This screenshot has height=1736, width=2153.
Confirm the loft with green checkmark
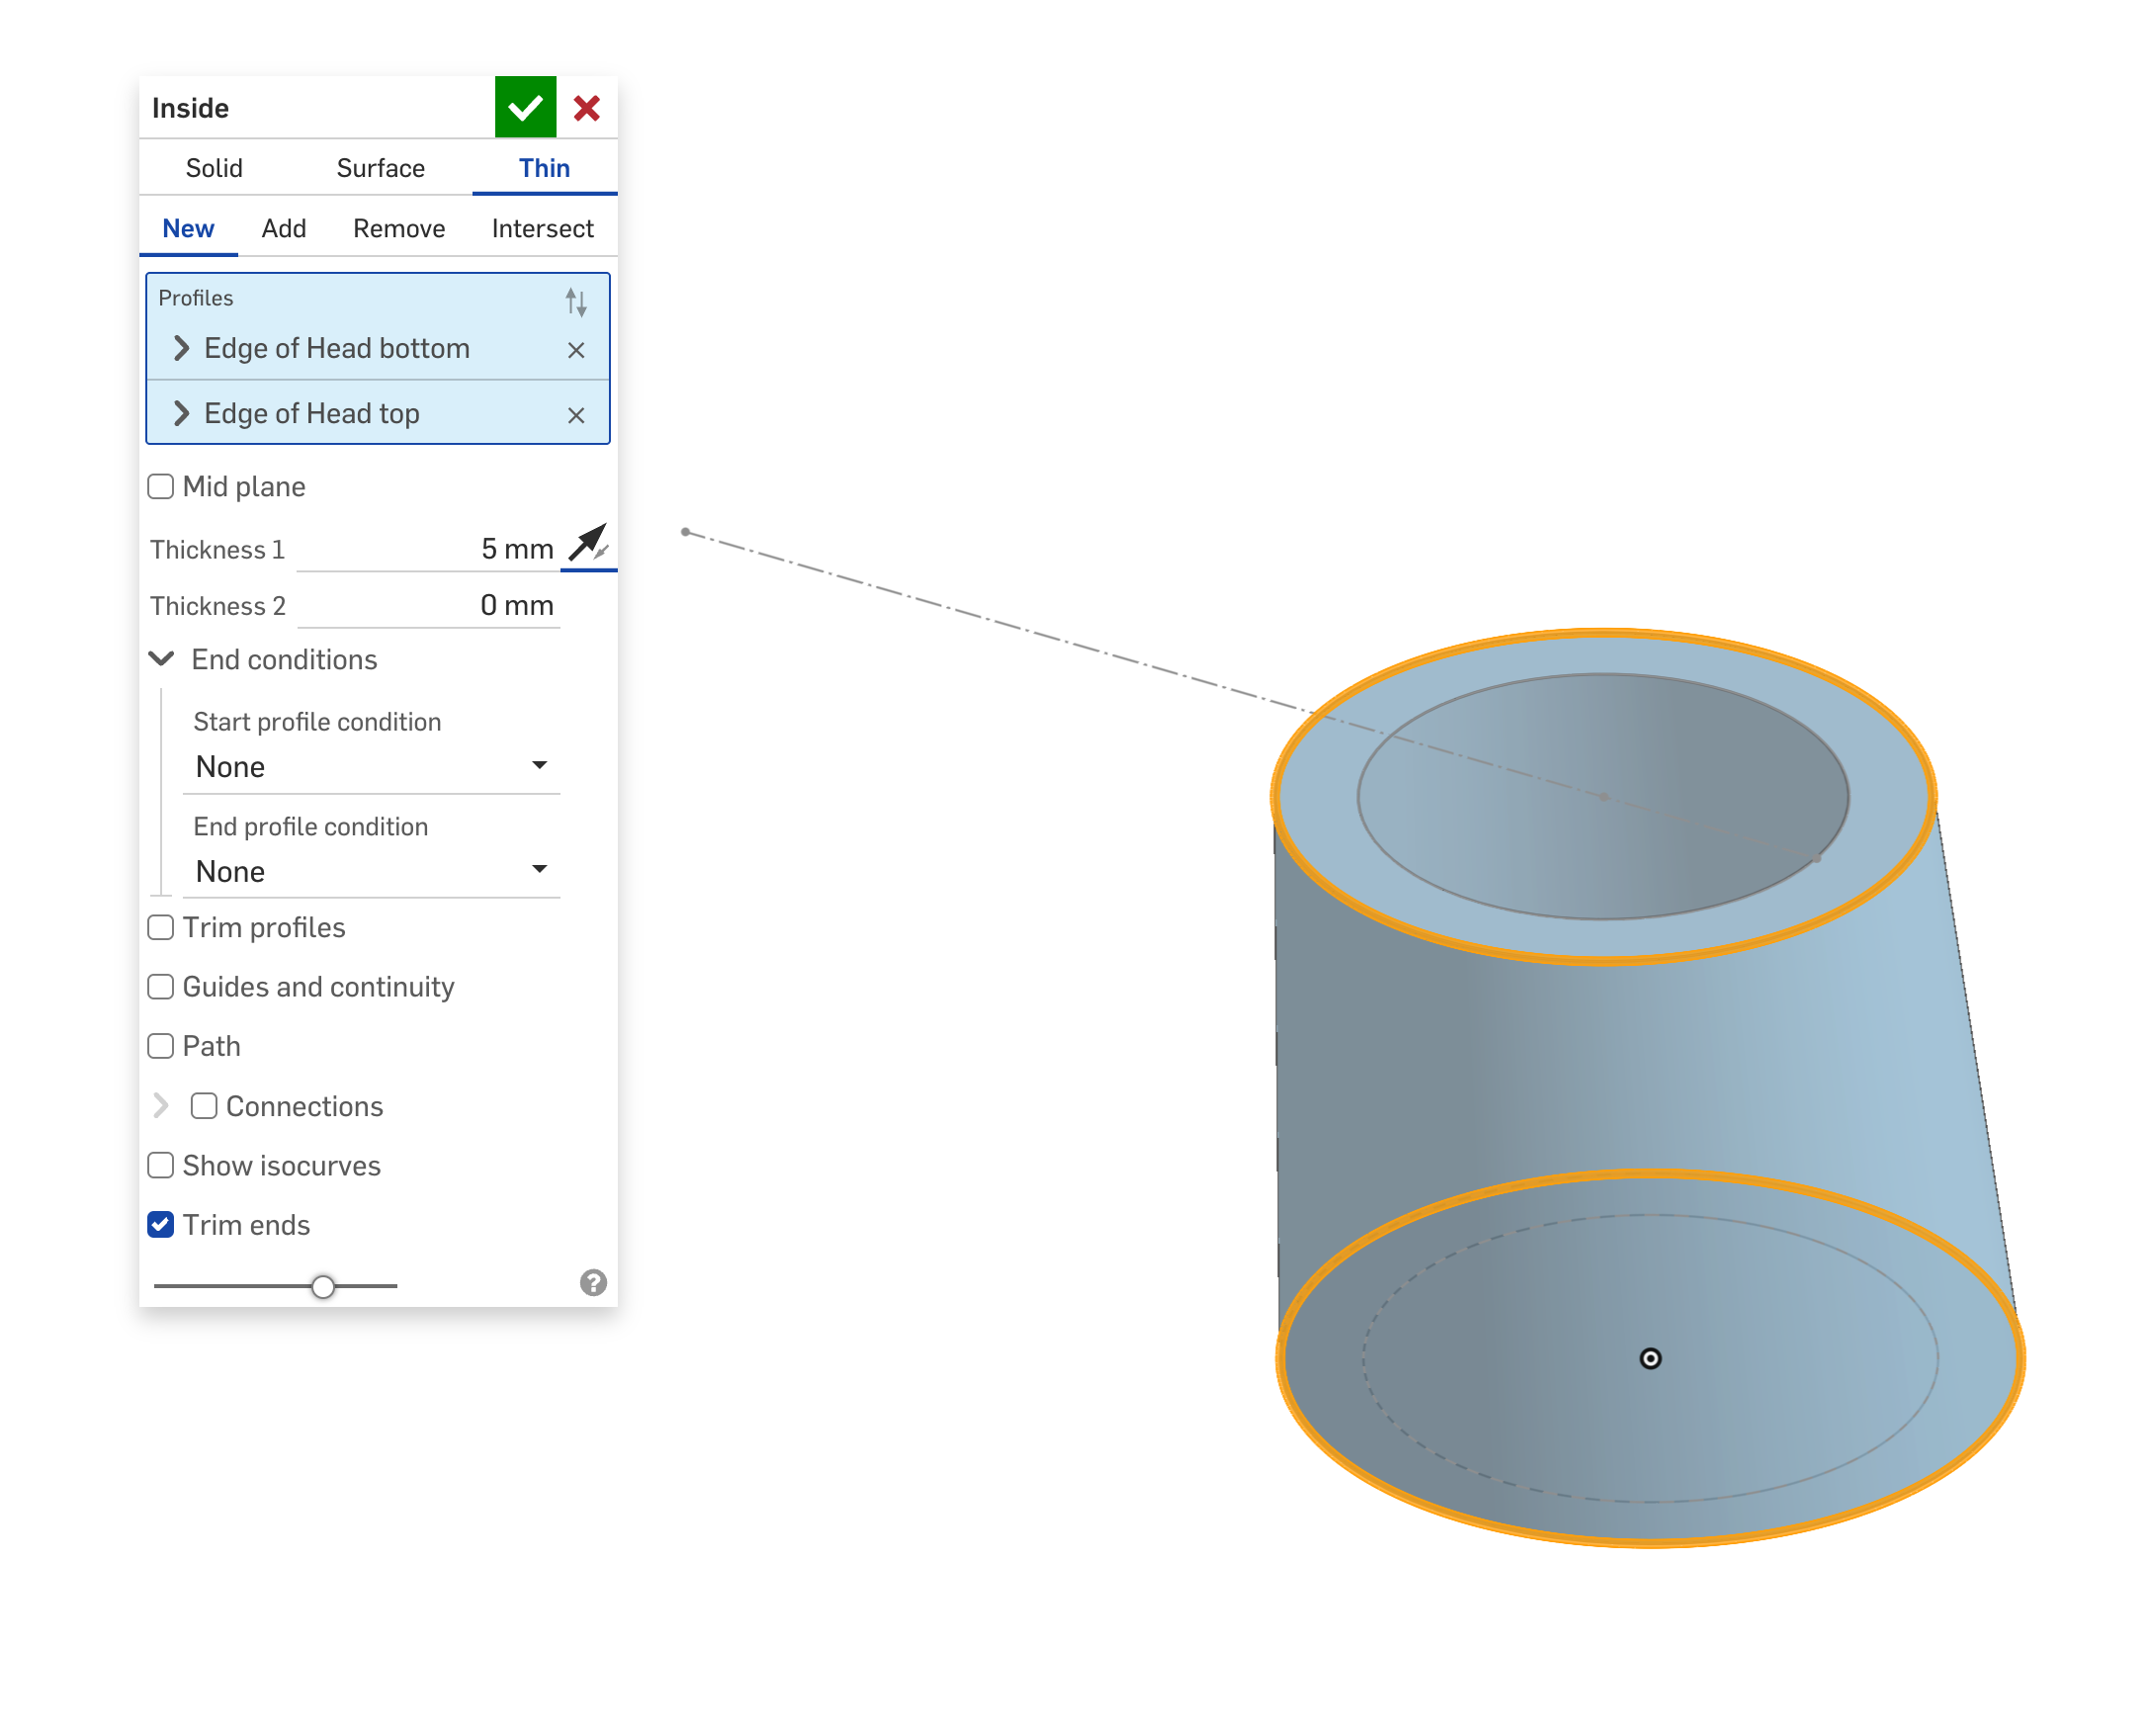525,107
